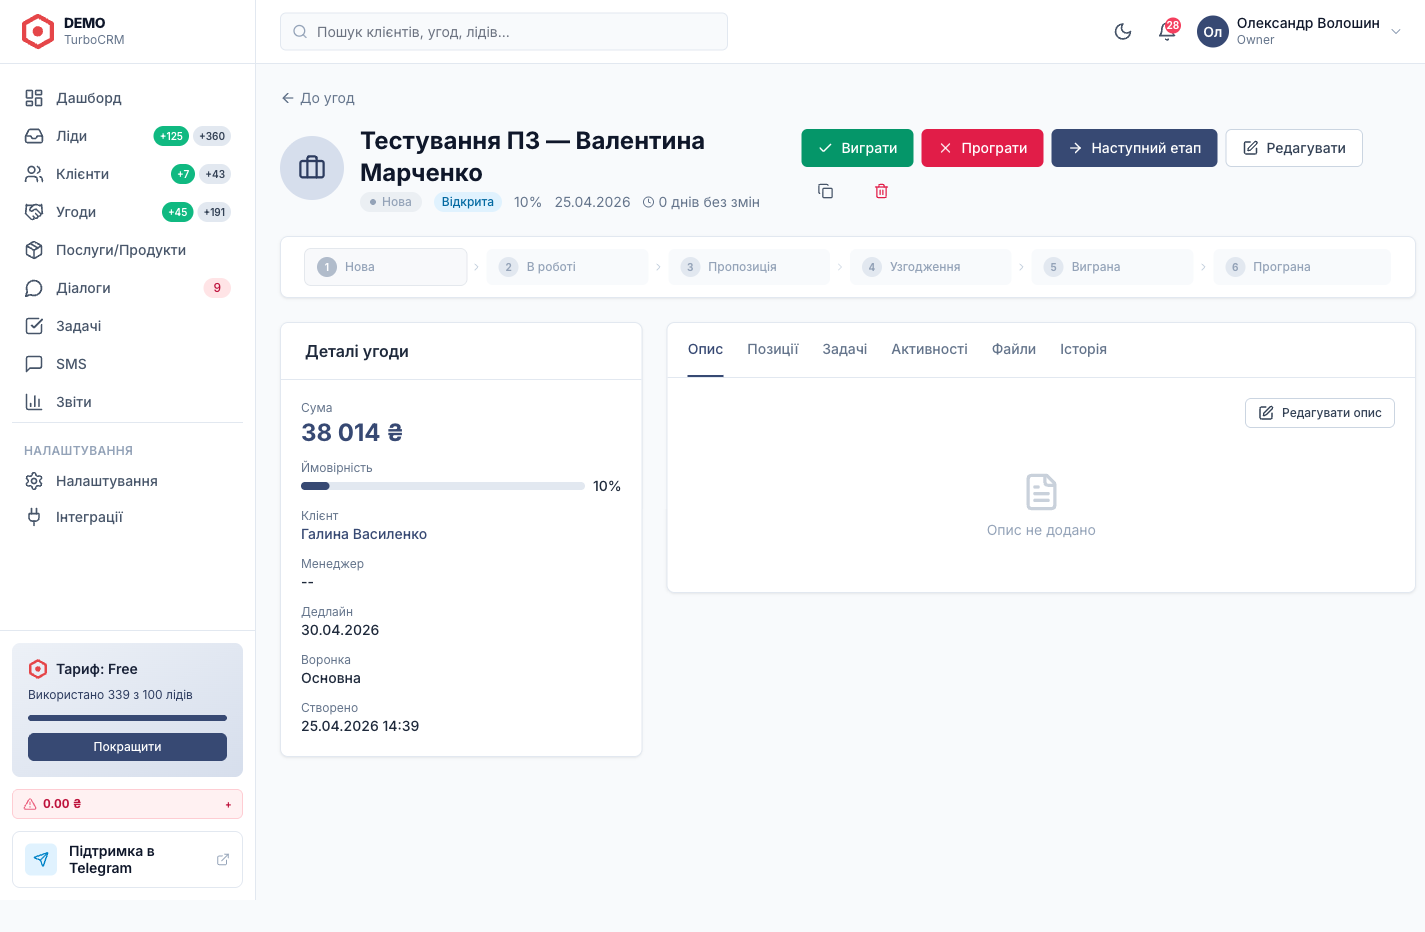
Task: Open Налаштування settings page
Action: click(127, 481)
